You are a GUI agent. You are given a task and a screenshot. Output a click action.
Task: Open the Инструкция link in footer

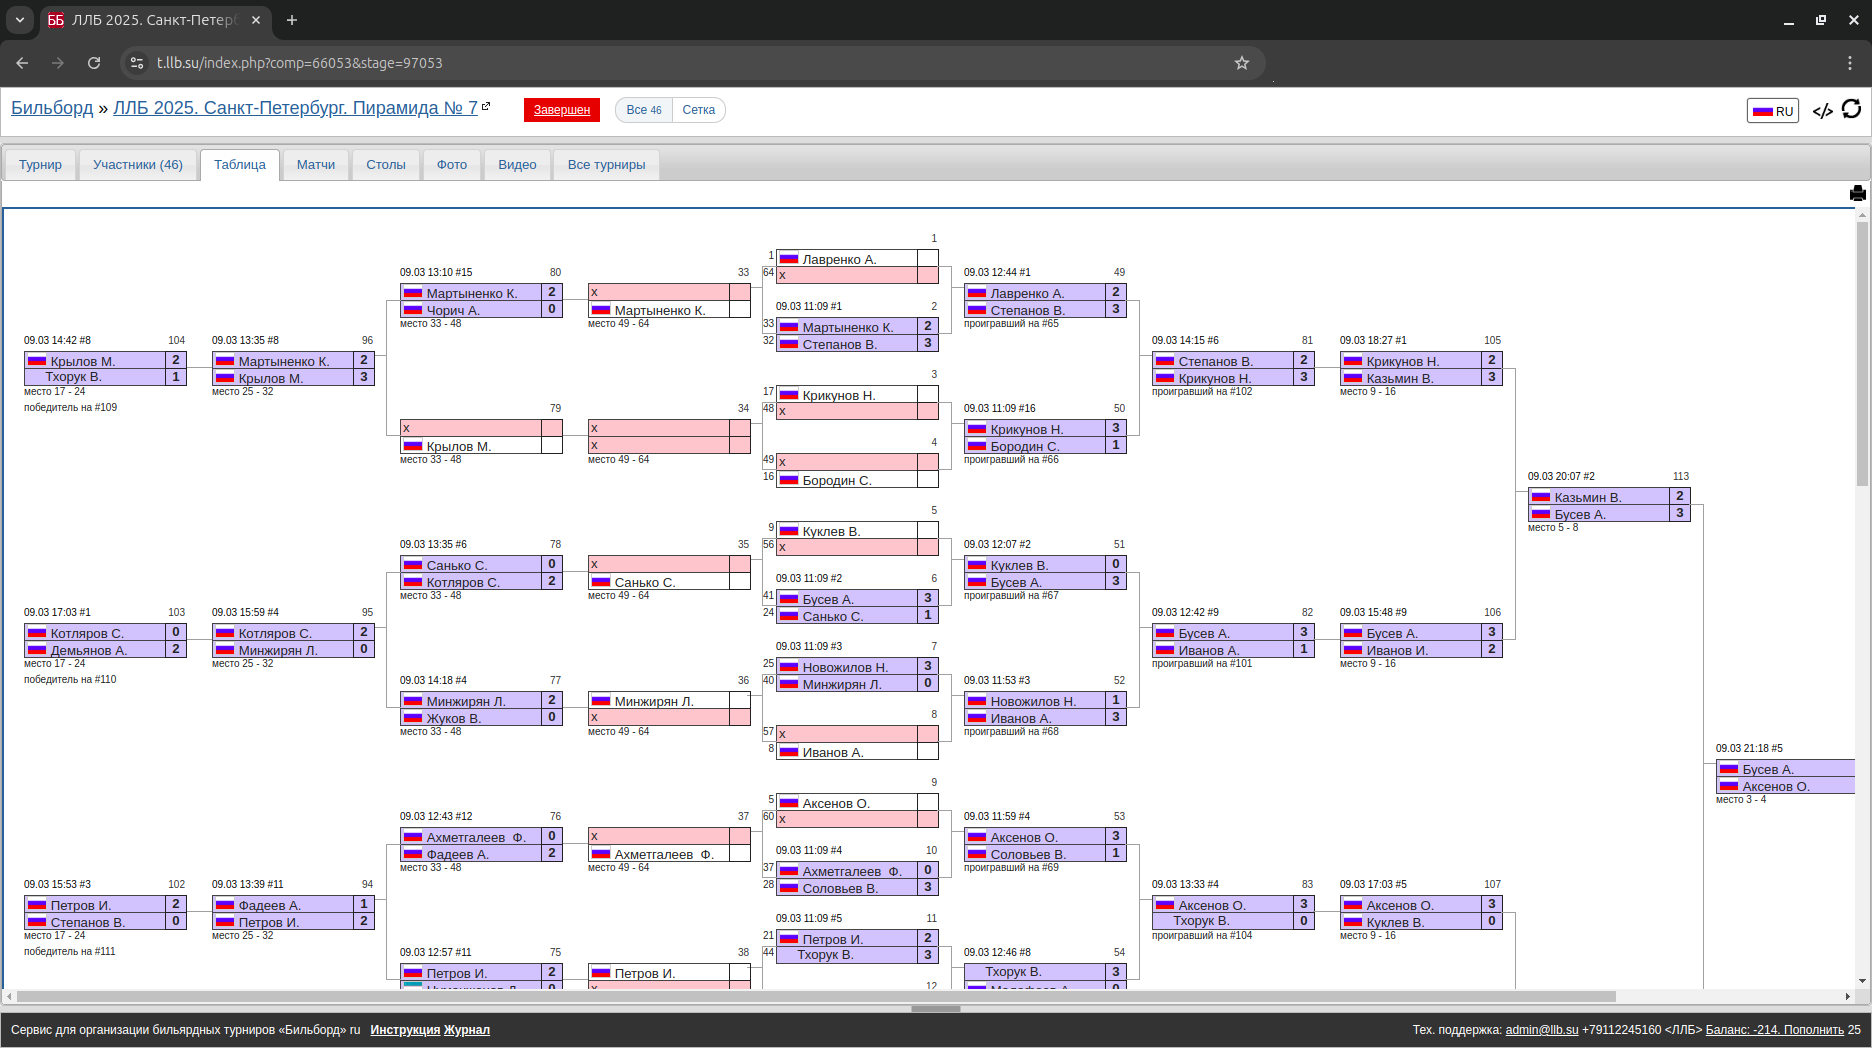click(405, 1030)
